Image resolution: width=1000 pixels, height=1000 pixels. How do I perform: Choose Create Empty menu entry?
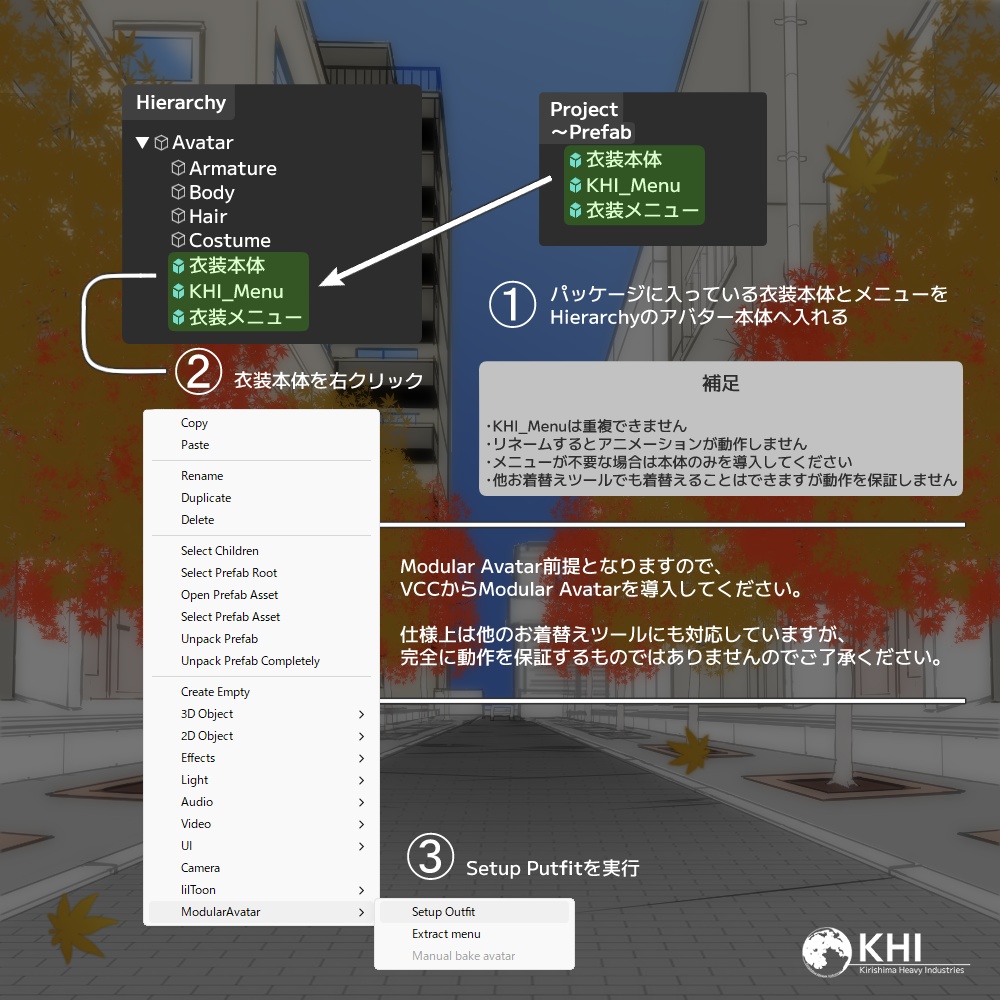261,692
